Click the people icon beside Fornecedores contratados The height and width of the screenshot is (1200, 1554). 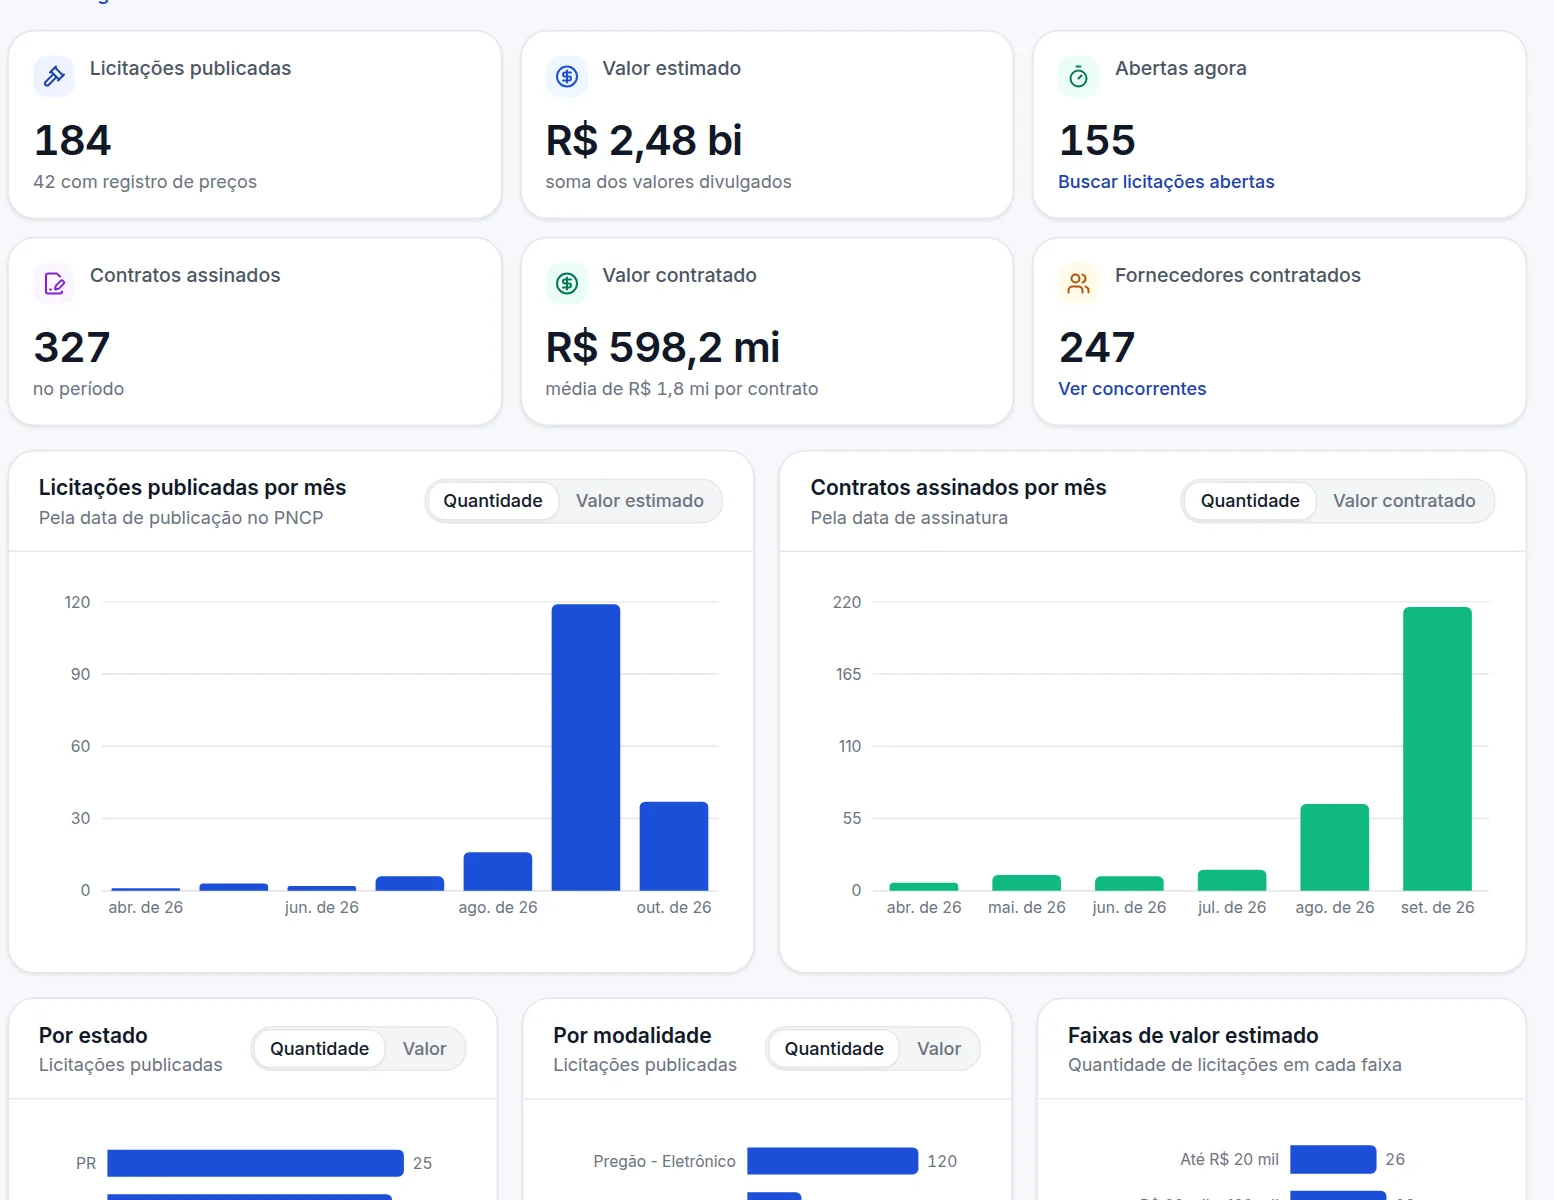click(x=1079, y=283)
